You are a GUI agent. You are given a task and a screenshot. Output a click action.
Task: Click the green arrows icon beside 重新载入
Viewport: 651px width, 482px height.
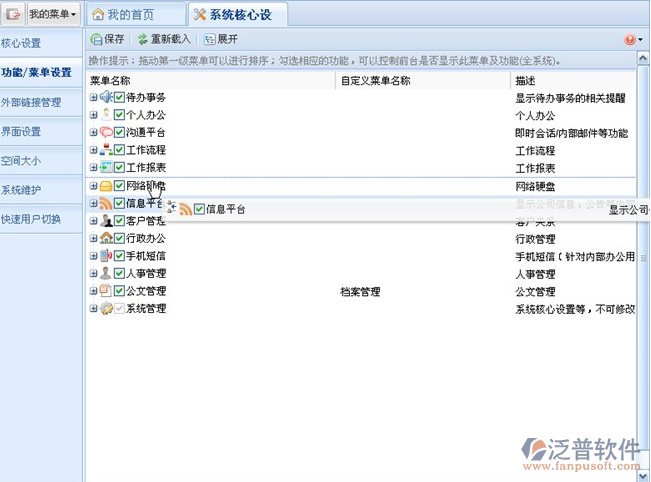(x=143, y=39)
